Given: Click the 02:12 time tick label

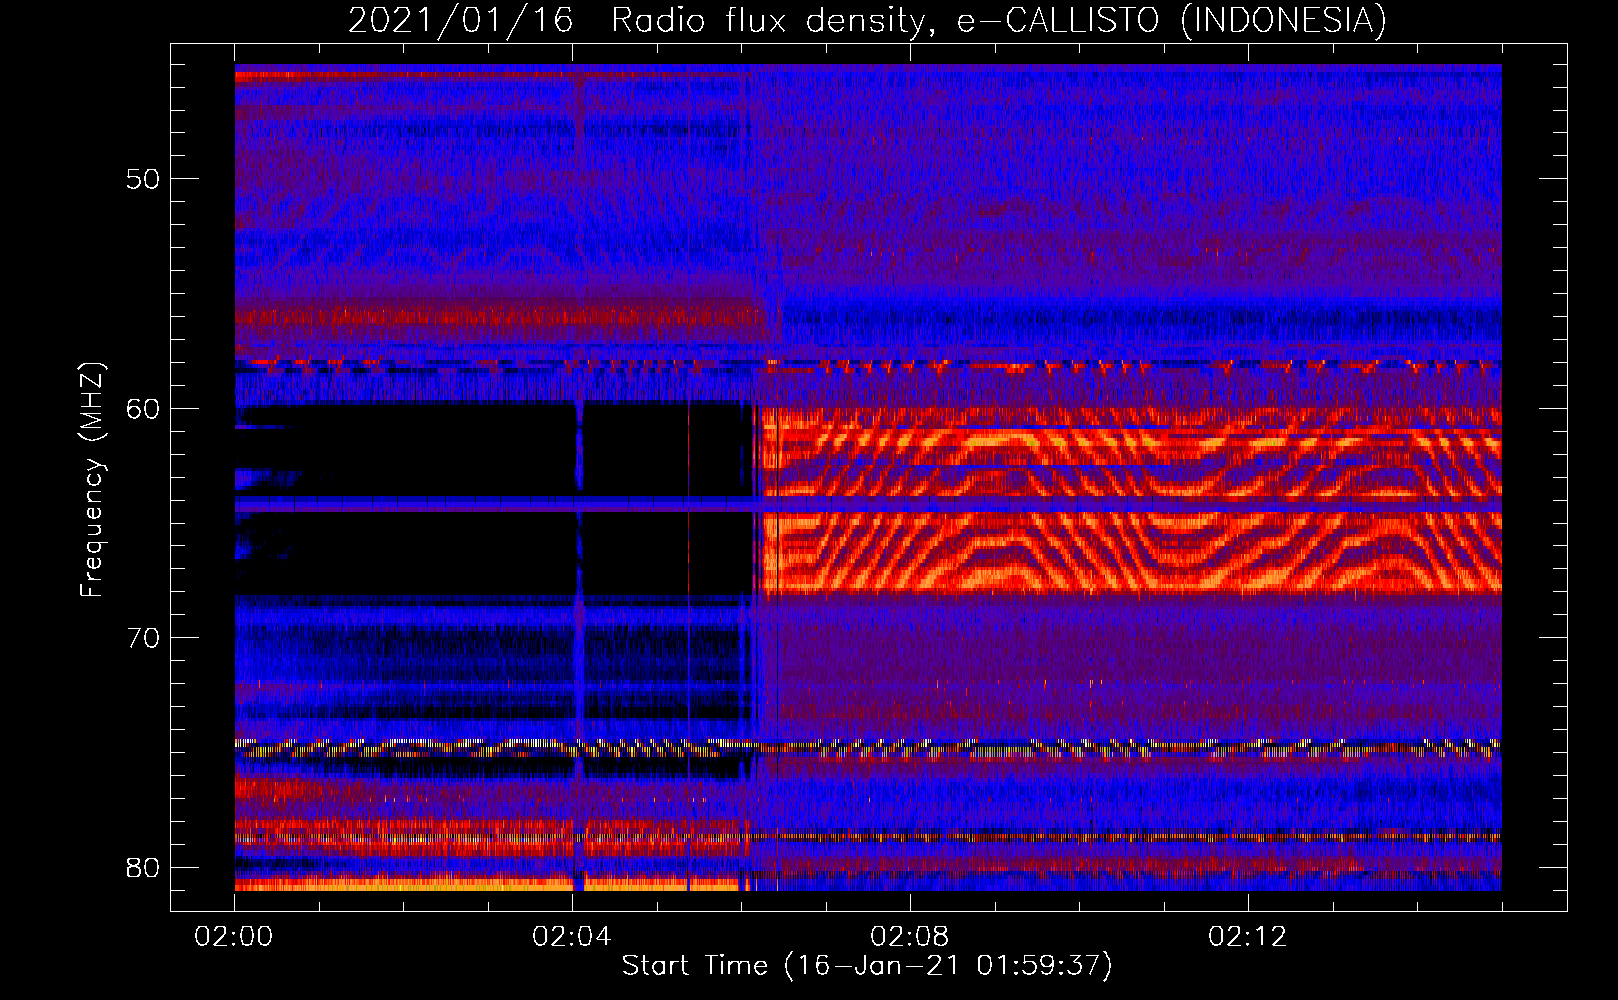Looking at the screenshot, I should [x=1248, y=937].
